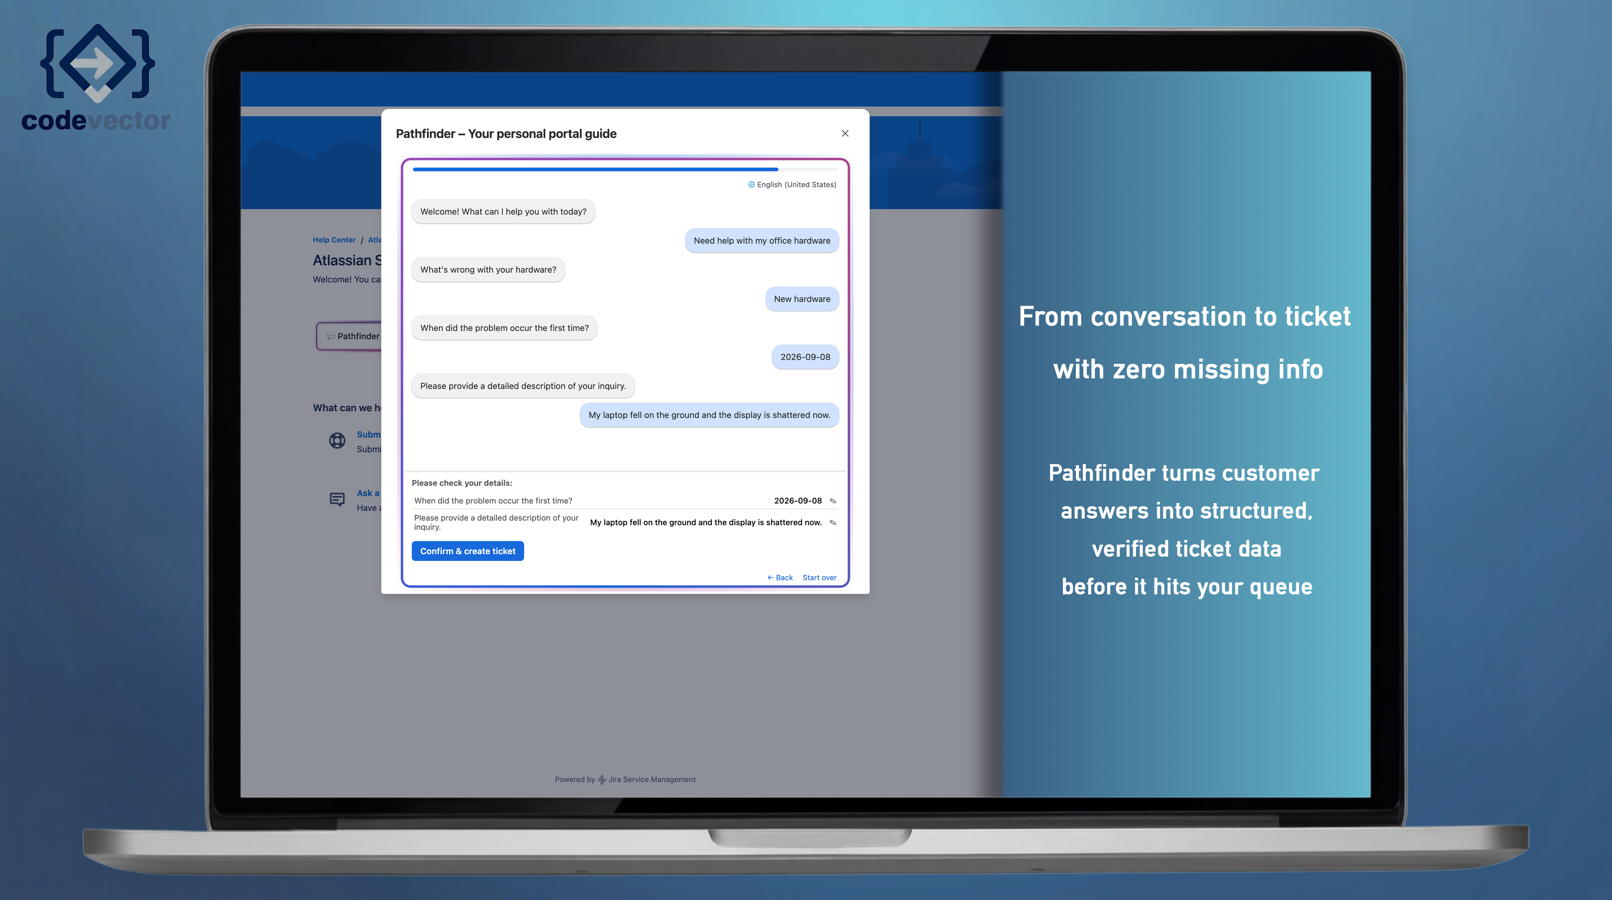This screenshot has height=900, width=1612.
Task: Edit the inquiry description pencil icon
Action: click(833, 522)
